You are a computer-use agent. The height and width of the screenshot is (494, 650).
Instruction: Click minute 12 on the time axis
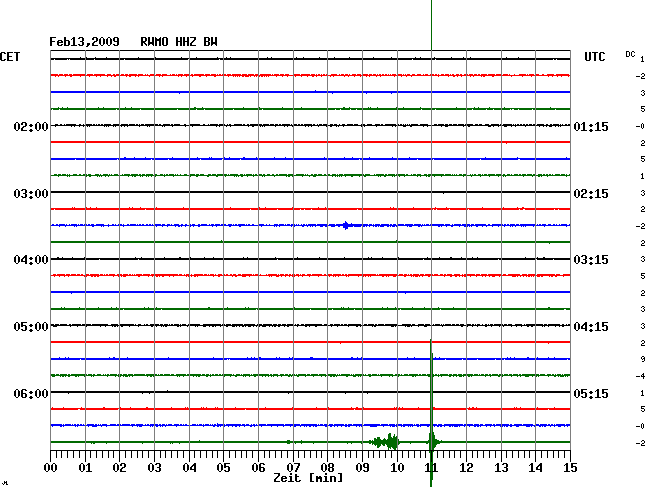[466, 468]
